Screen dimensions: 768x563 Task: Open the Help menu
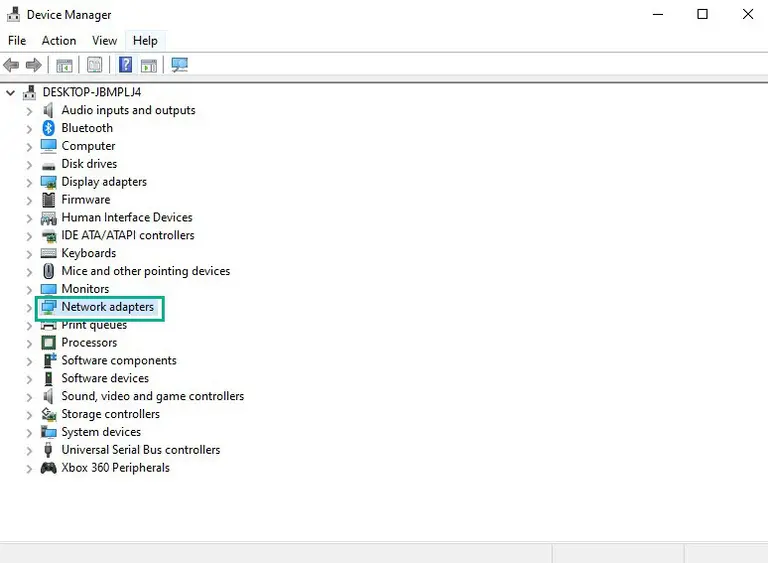(145, 41)
